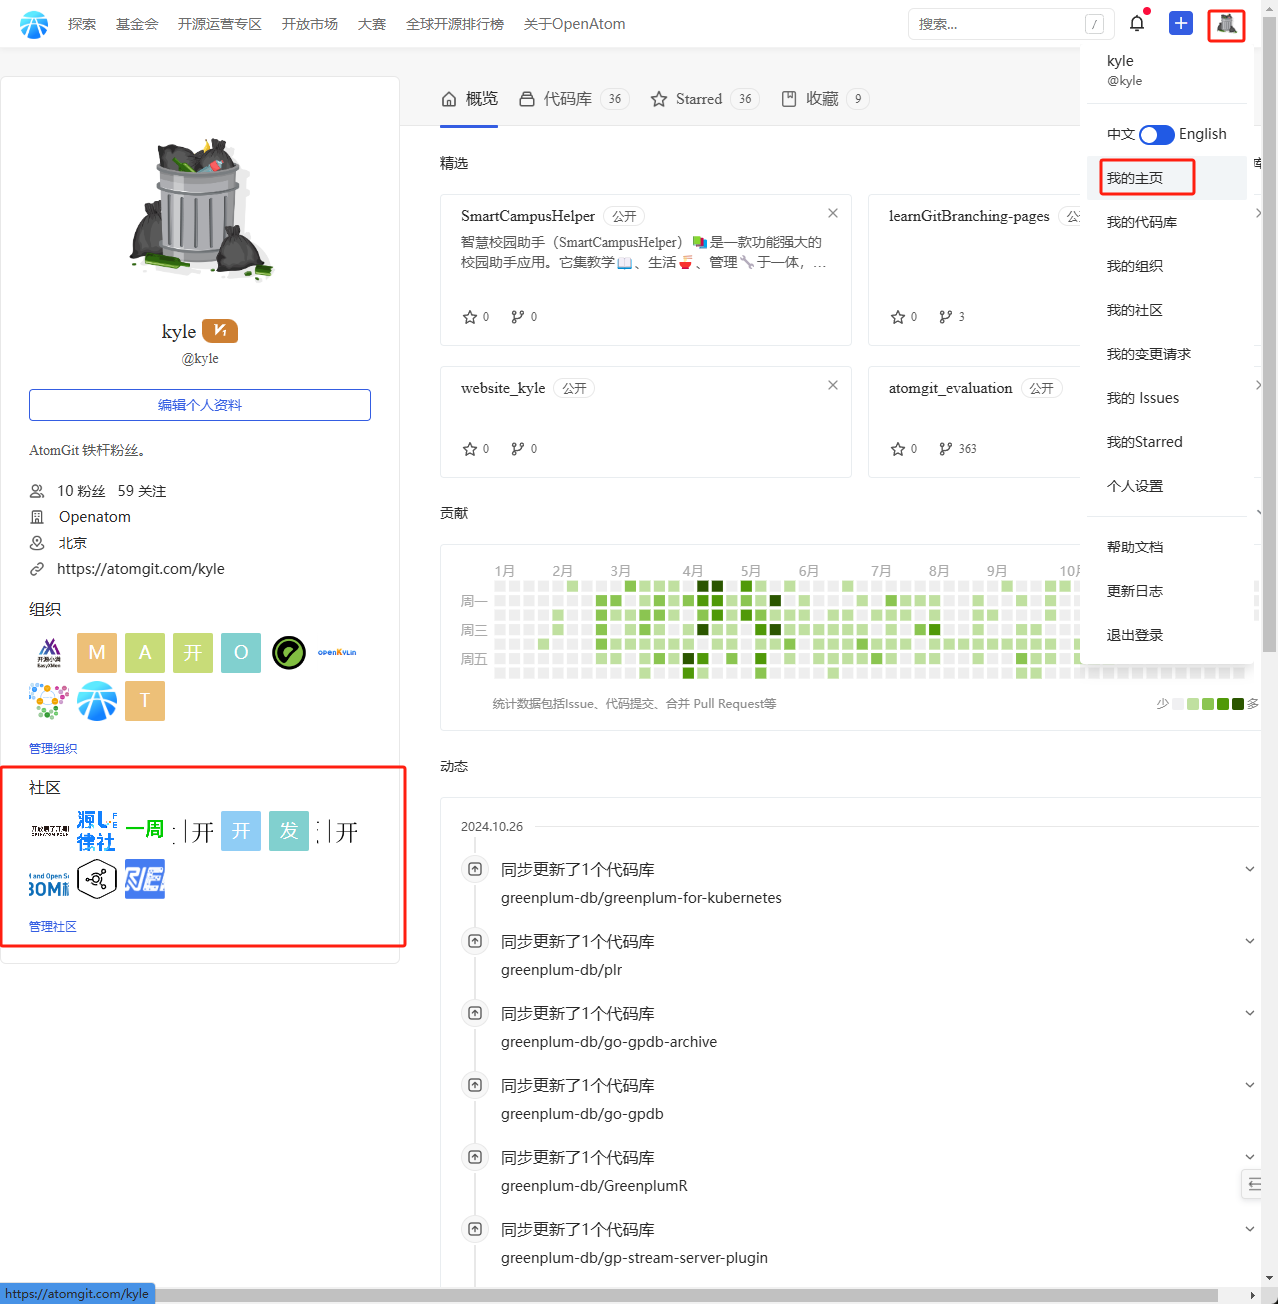Click the fork icon on website_kyle card
The height and width of the screenshot is (1304, 1278).
[517, 449]
